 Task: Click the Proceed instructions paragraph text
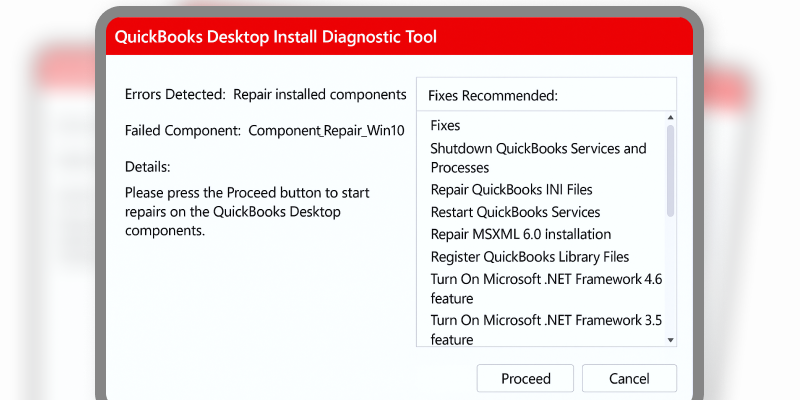pyautogui.click(x=247, y=212)
